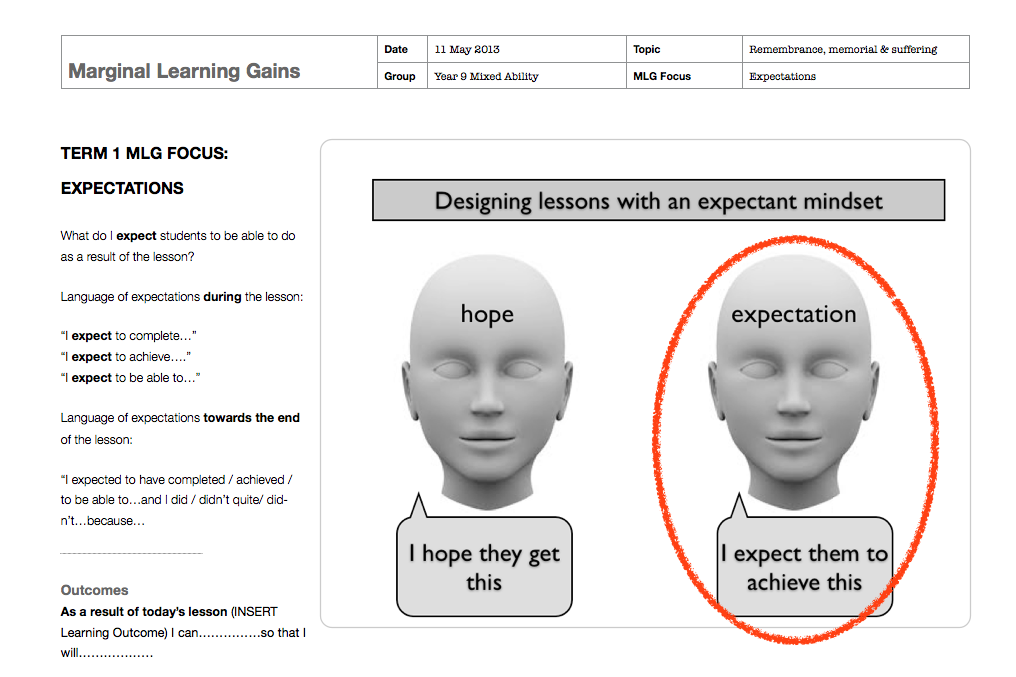This screenshot has width=1016, height=677.
Task: Click the "Marginal Learning Gains" title cell
Action: tap(184, 71)
